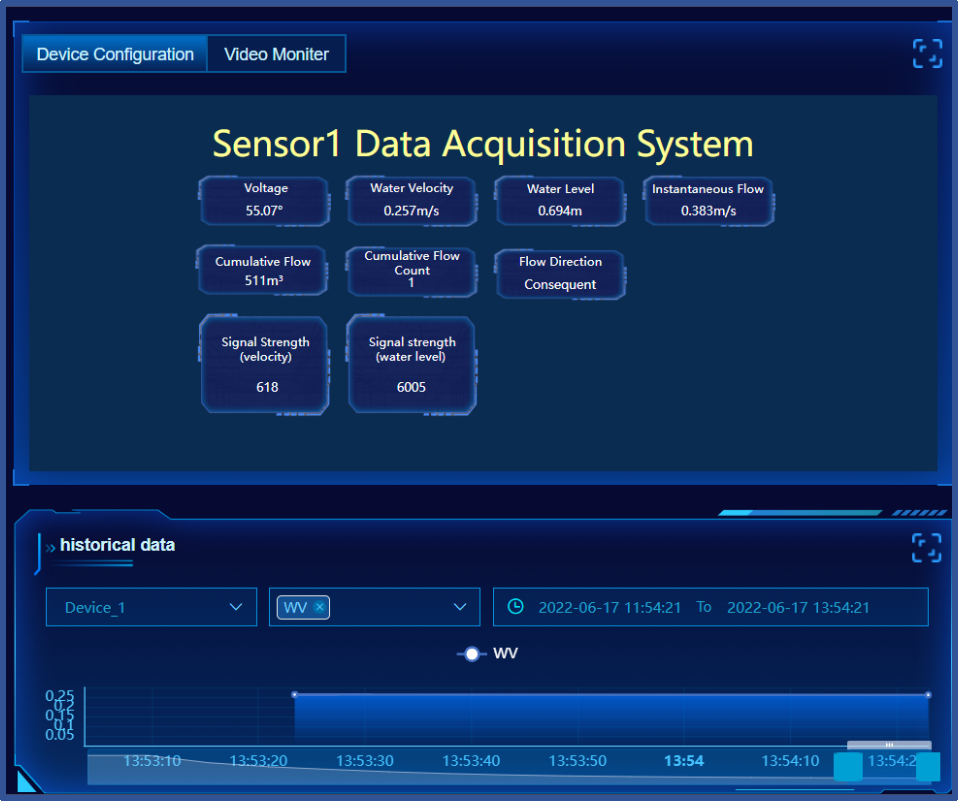Select the Device Configuration tab
Viewport: 959px width, 802px height.
(x=114, y=53)
